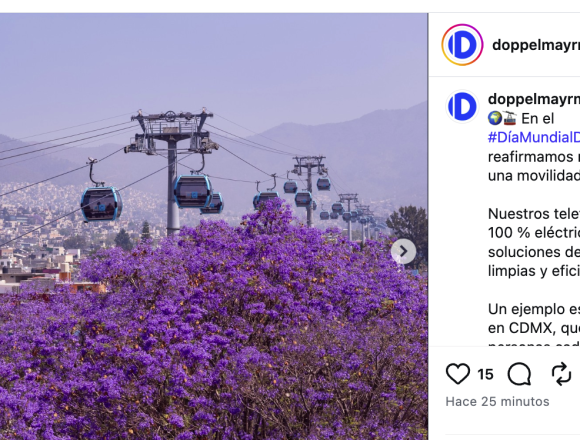Open doppelmayr username in post header
Screen dimensions: 580x440
coord(536,45)
